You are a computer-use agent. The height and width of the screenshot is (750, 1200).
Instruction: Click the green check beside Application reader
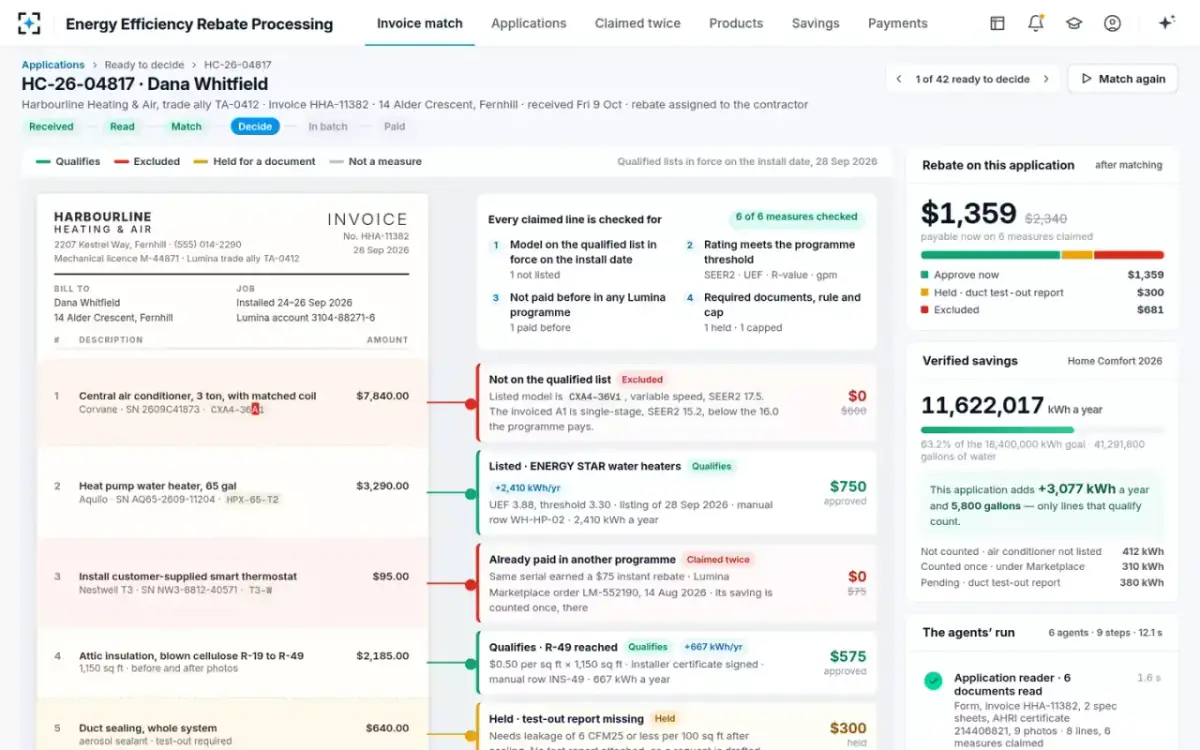(933, 681)
